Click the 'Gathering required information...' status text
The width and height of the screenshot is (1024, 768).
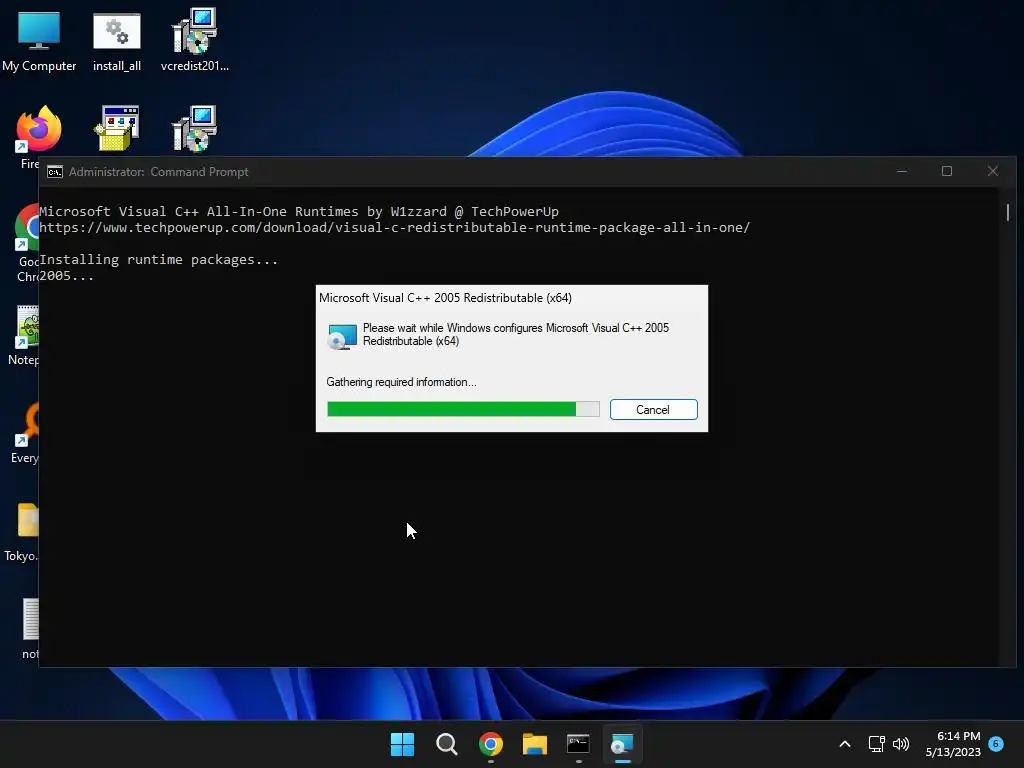pyautogui.click(x=402, y=382)
